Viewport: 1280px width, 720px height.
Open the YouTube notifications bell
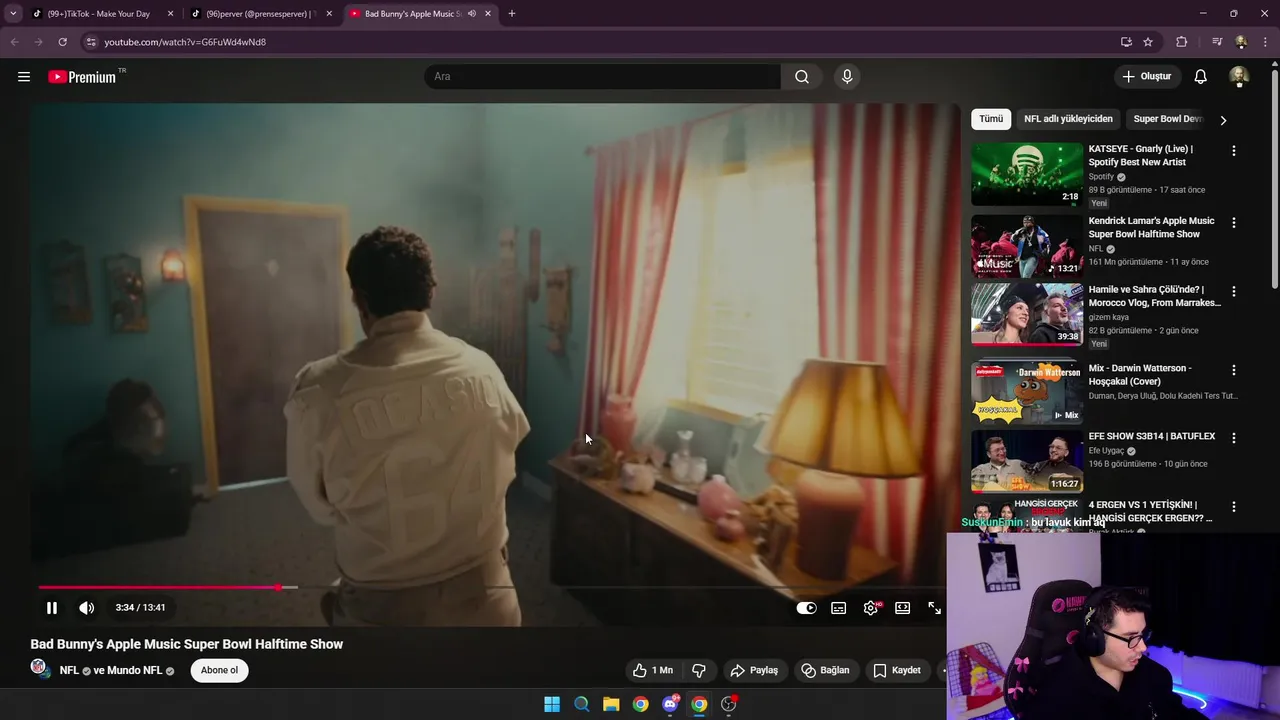coord(1201,77)
